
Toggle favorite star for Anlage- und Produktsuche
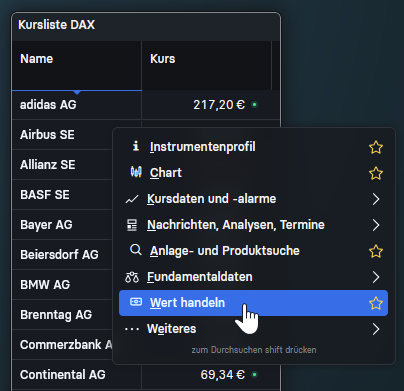[x=376, y=251]
